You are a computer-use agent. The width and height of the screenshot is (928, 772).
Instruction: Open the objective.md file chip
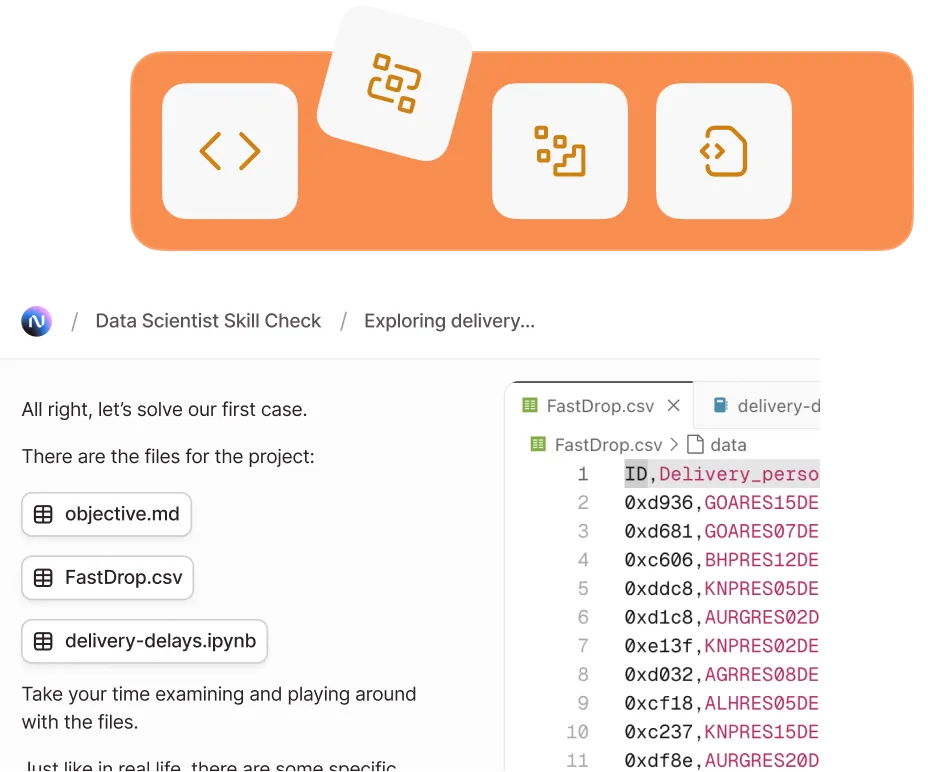pos(106,514)
